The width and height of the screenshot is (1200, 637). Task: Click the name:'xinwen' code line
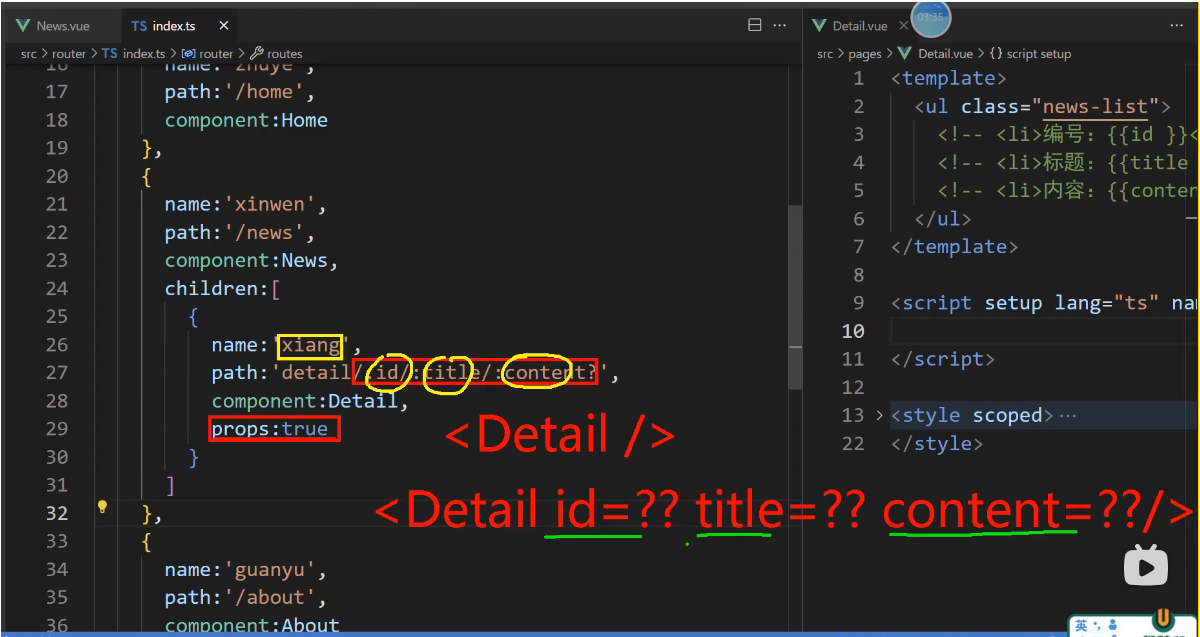246,204
